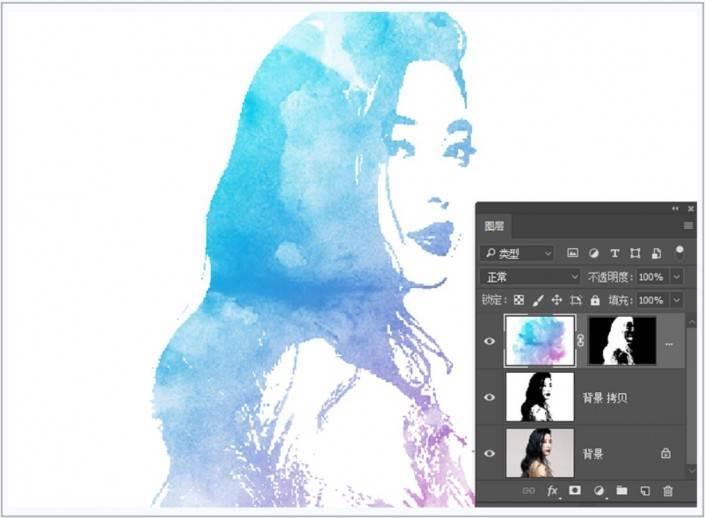Filter for adjustment layers icon
Viewport: 705px width, 518px height.
click(x=593, y=253)
